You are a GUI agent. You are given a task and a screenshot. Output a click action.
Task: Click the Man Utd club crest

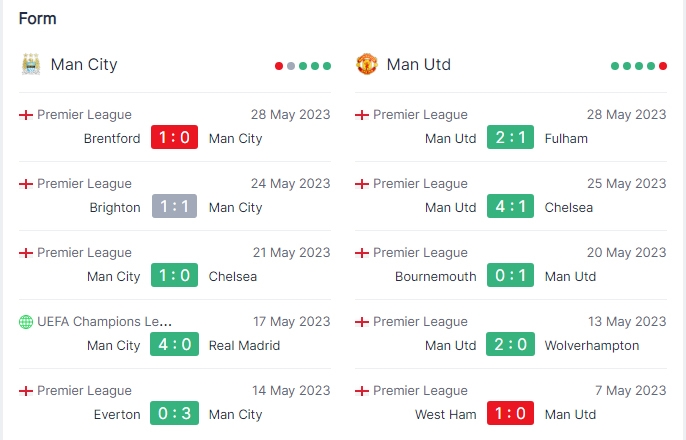(x=367, y=64)
